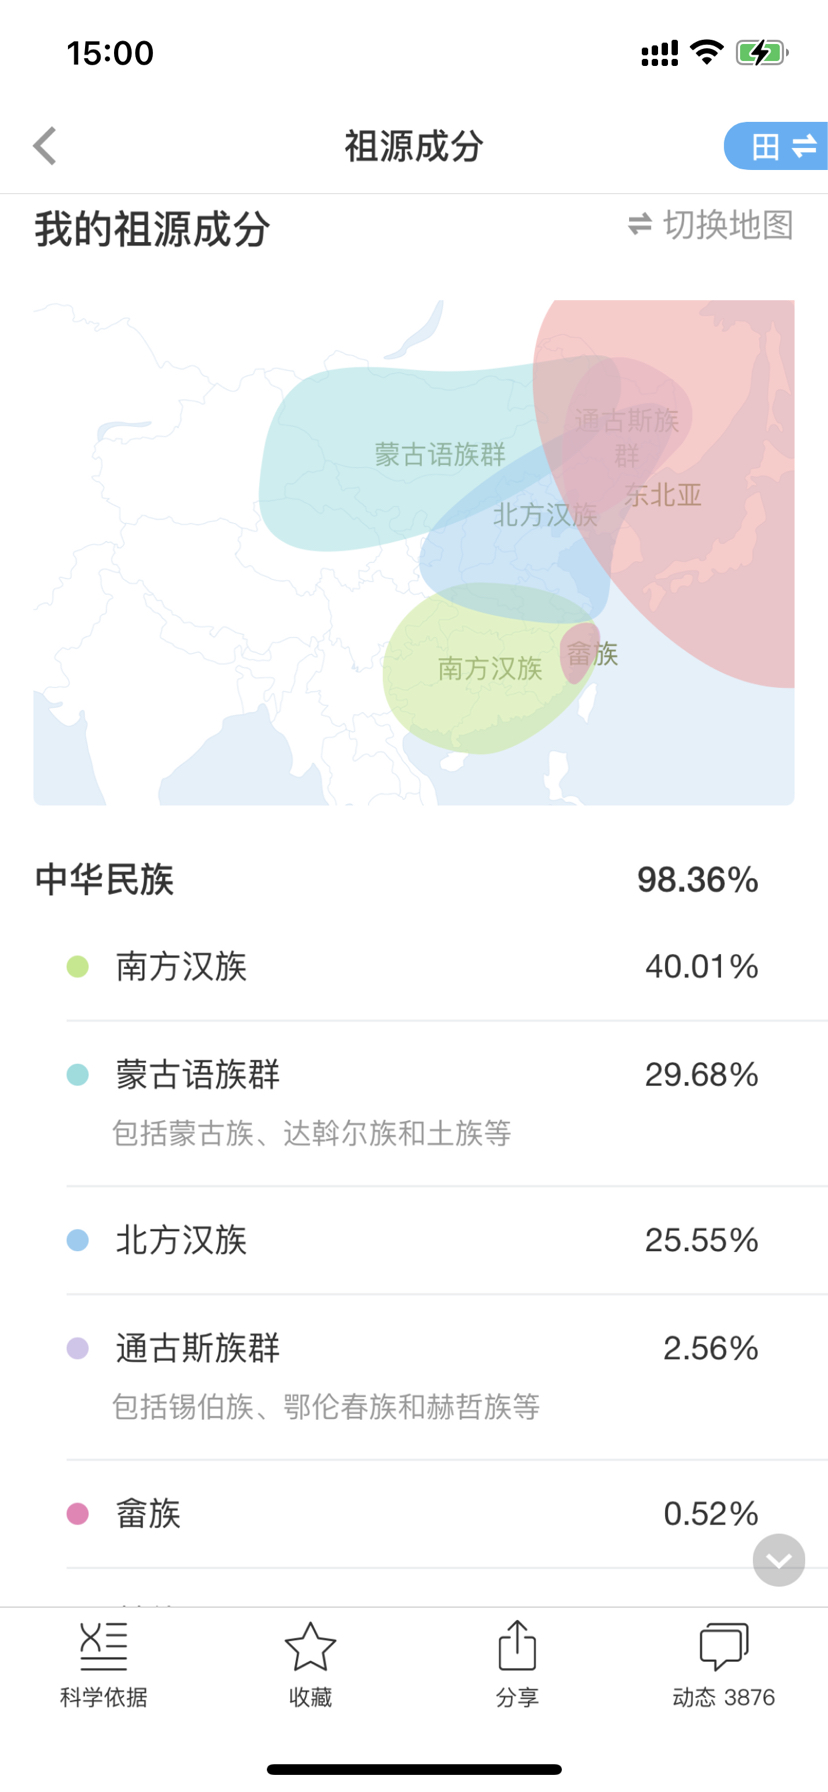The height and width of the screenshot is (1792, 828).
Task: Open the 通古斯族群 2.56% row
Action: [x=413, y=1377]
